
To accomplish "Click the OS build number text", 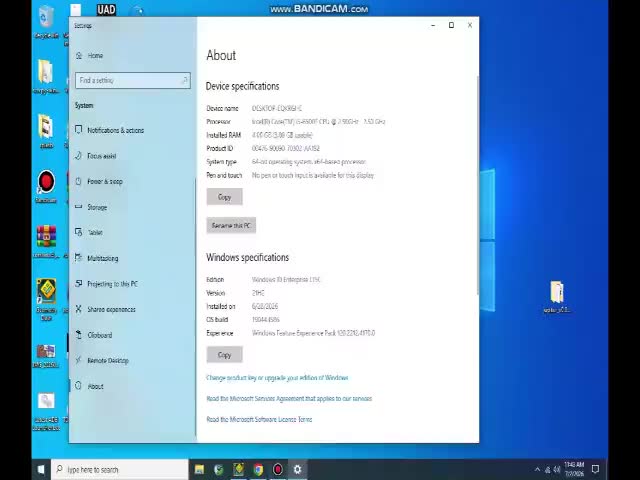I will [x=266, y=320].
